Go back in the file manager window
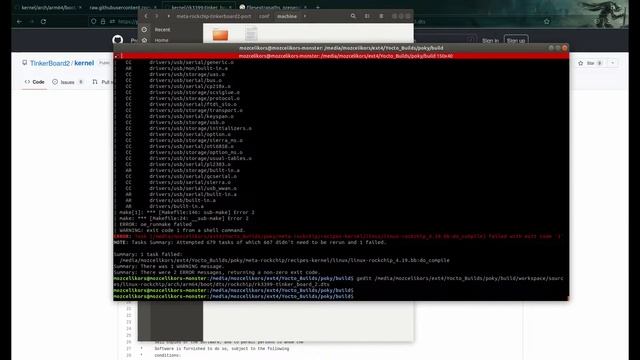Image resolution: width=640 pixels, height=360 pixels. click(146, 16)
